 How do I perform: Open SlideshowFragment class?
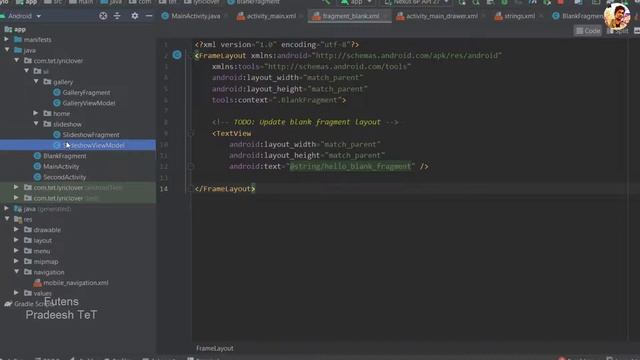pos(91,135)
